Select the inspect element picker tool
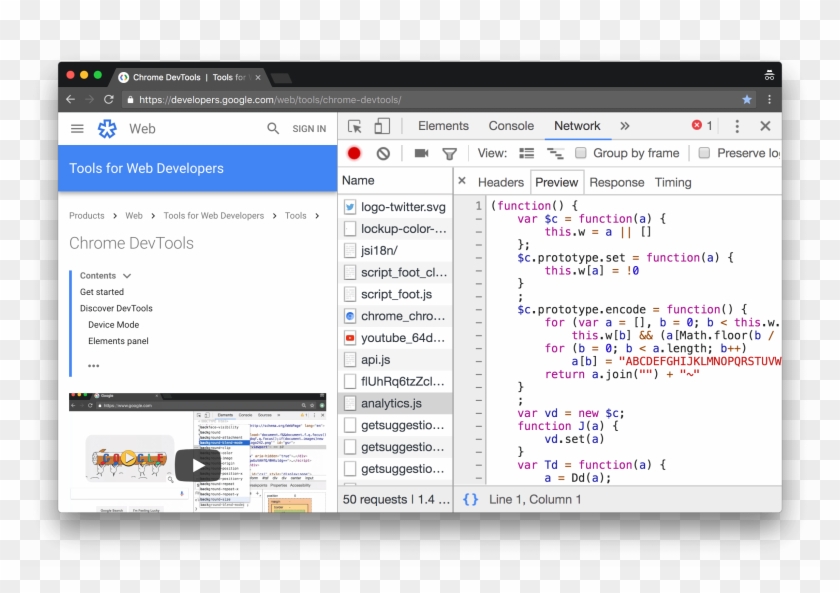This screenshot has width=840, height=593. pos(355,126)
